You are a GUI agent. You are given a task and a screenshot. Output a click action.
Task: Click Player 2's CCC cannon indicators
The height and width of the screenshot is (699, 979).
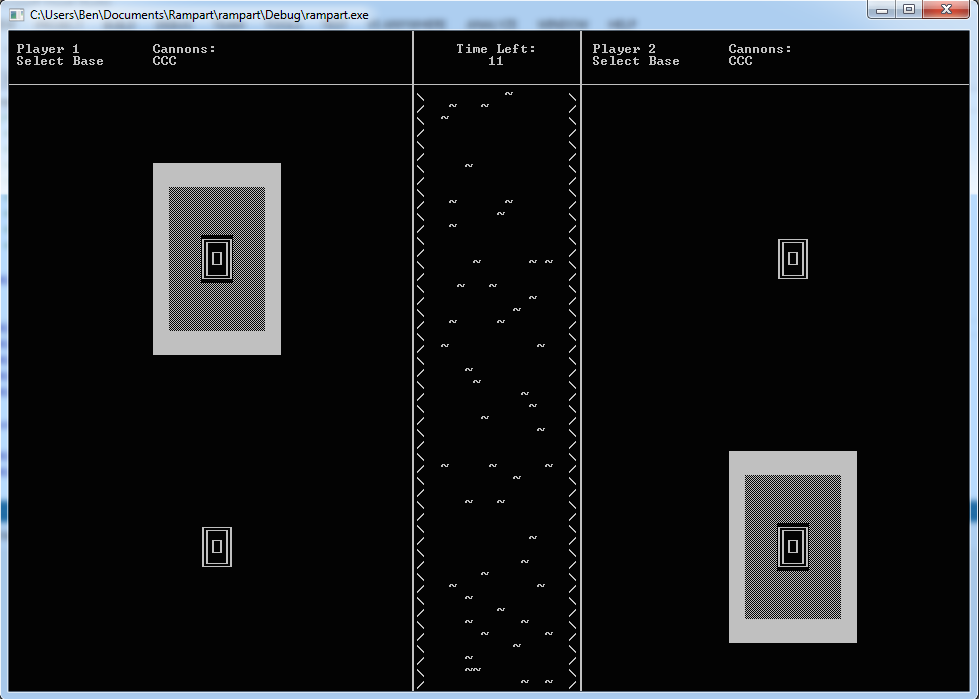741,61
